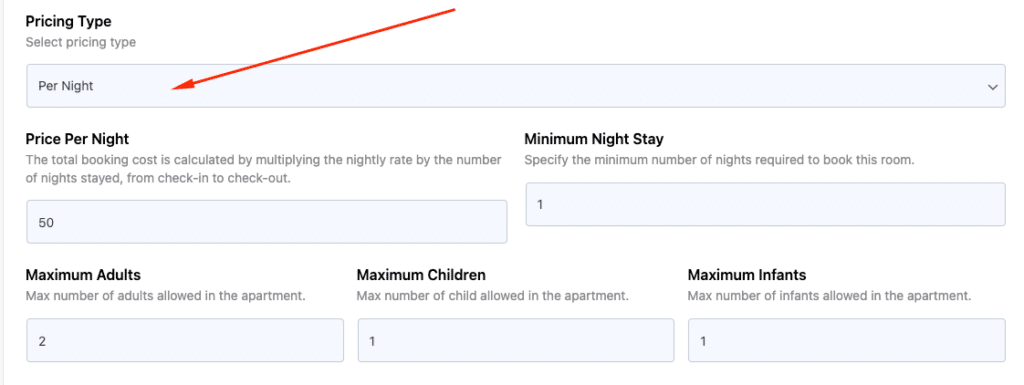This screenshot has height=385, width=1024.
Task: Focus the Price Per Night field showing 50
Action: coord(266,222)
